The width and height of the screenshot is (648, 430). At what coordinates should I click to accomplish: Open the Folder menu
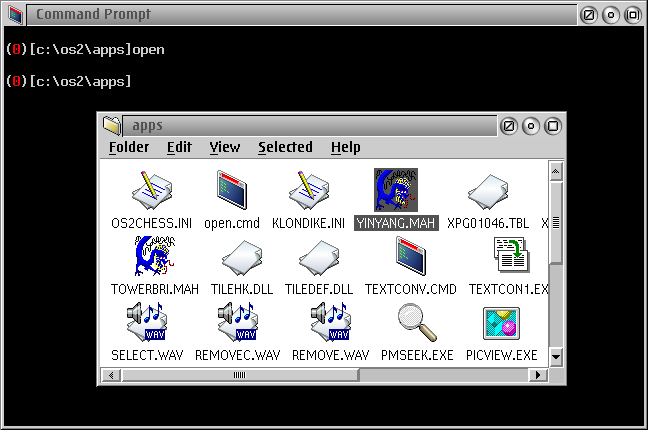click(129, 147)
